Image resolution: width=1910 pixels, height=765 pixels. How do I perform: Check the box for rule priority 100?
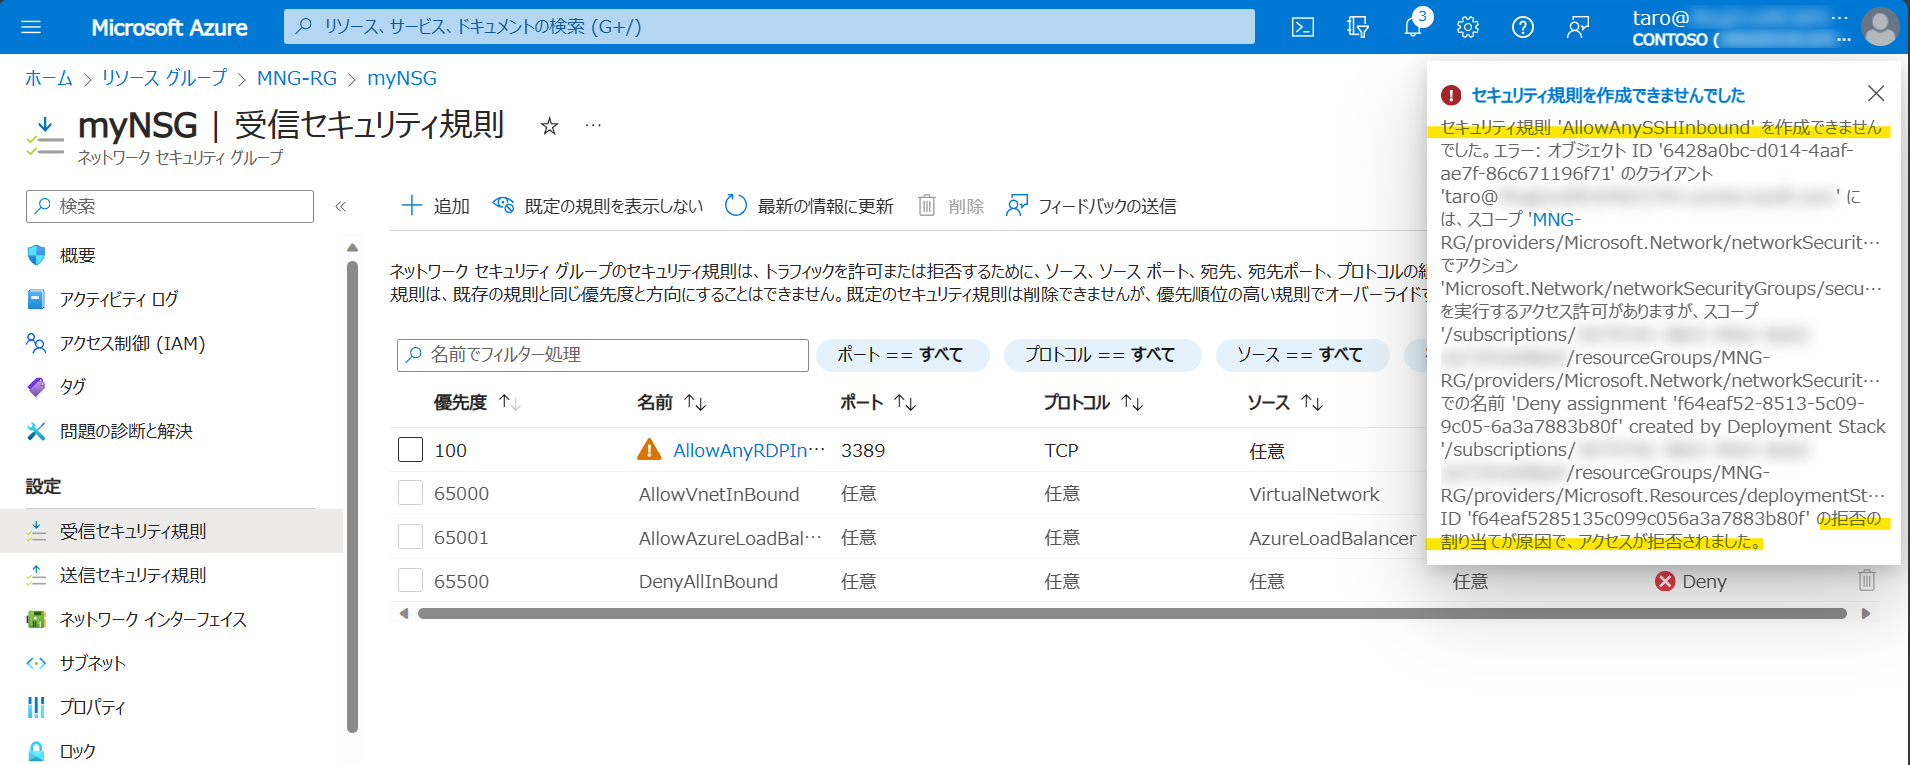coord(410,449)
